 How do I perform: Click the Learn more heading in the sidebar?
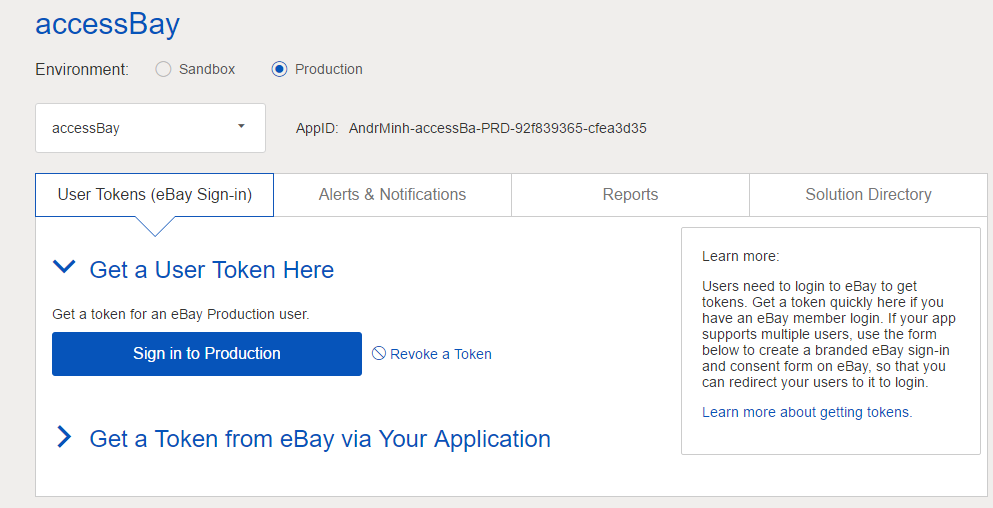pyautogui.click(x=740, y=257)
